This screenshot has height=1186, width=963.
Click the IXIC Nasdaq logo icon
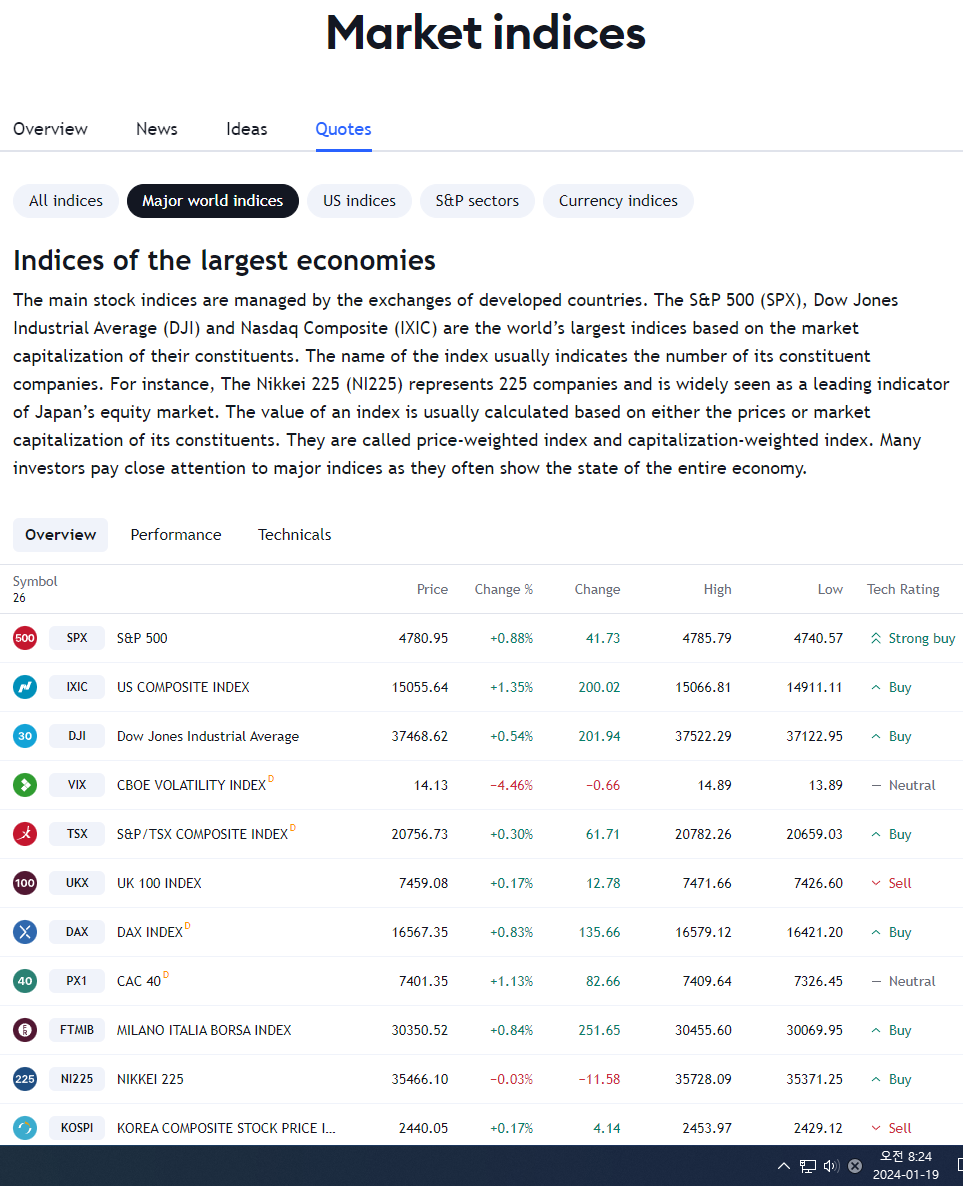pyautogui.click(x=25, y=687)
